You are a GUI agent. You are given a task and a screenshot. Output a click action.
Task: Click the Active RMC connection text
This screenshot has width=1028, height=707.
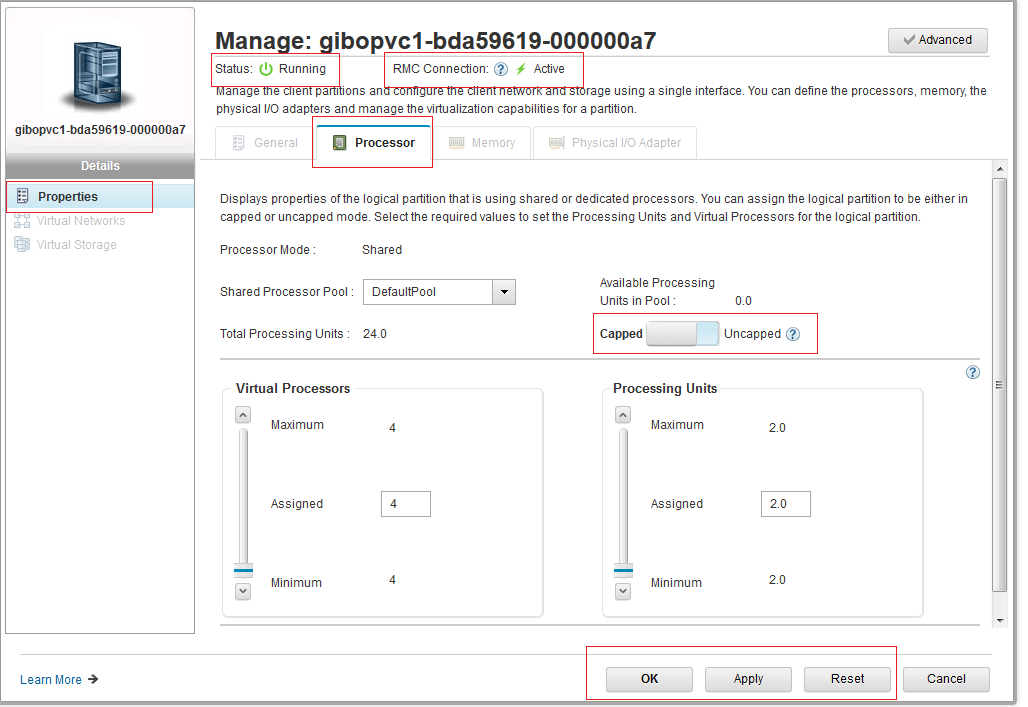[549, 69]
